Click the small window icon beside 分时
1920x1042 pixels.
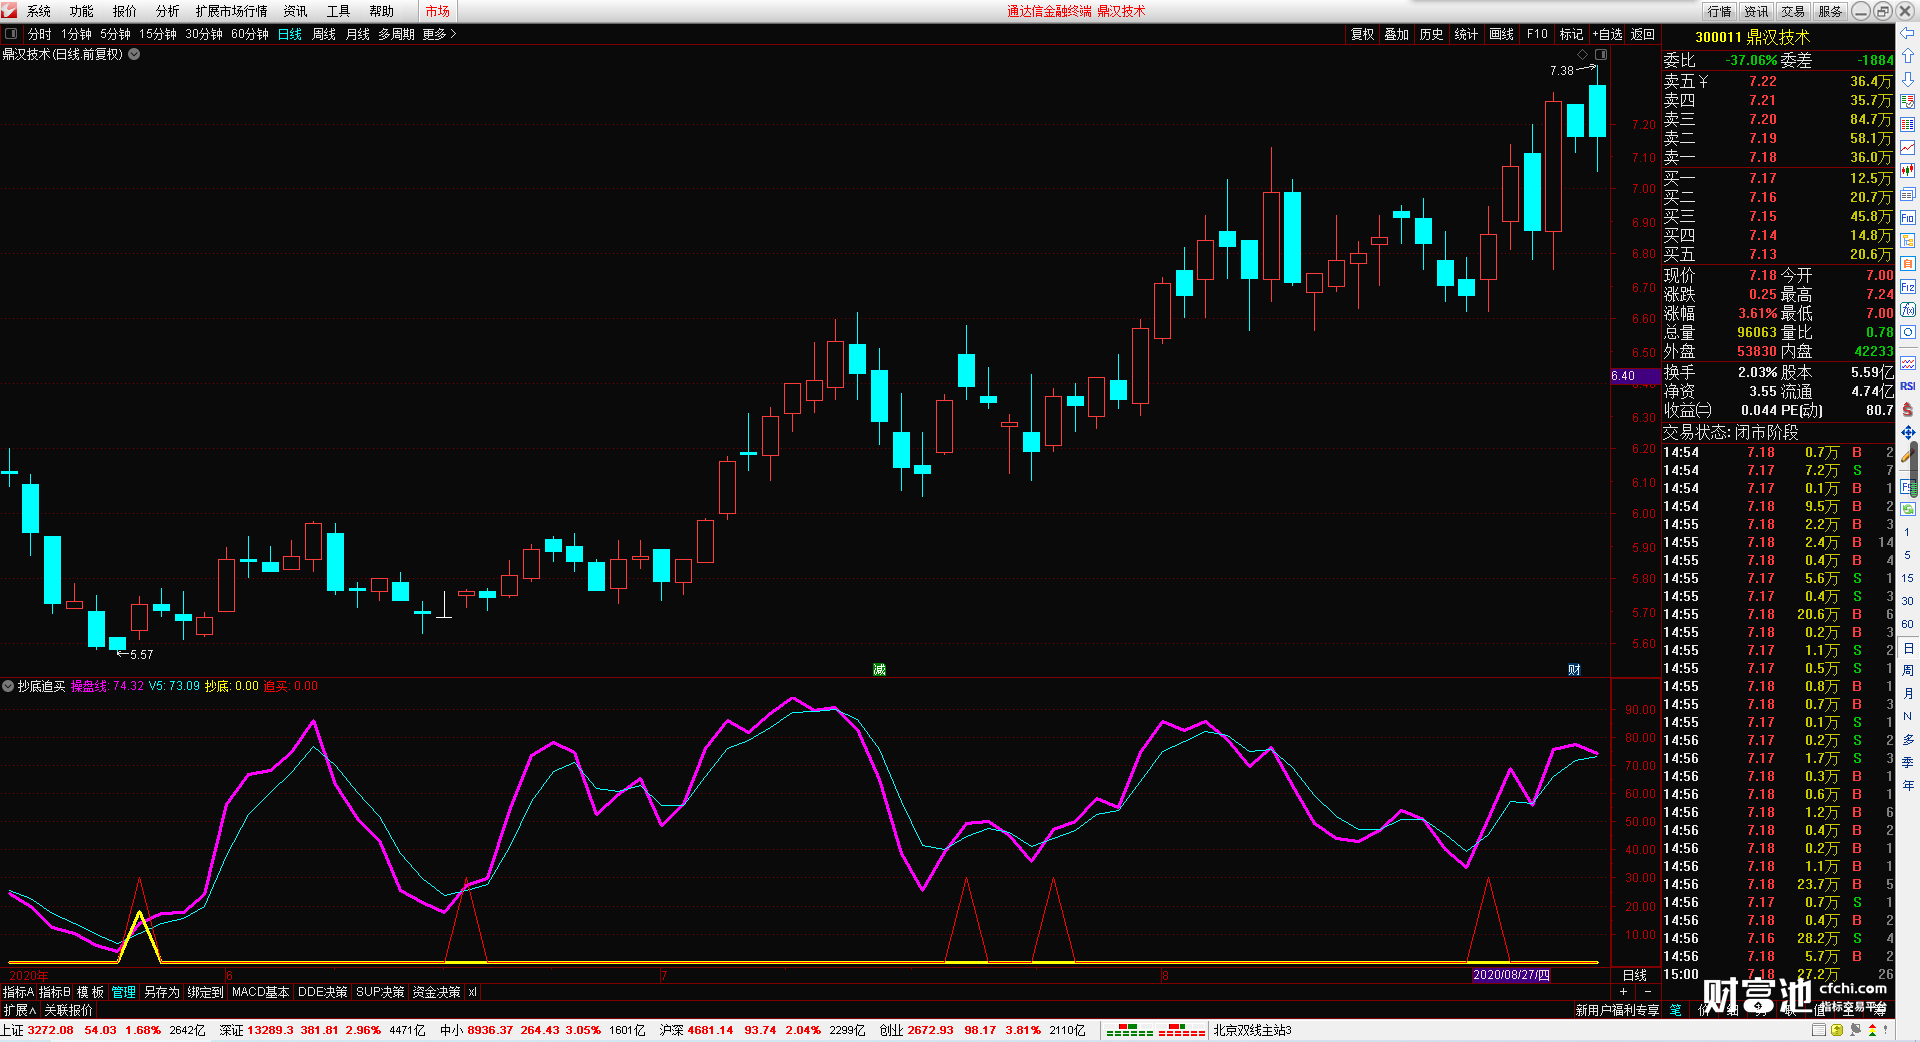point(11,34)
